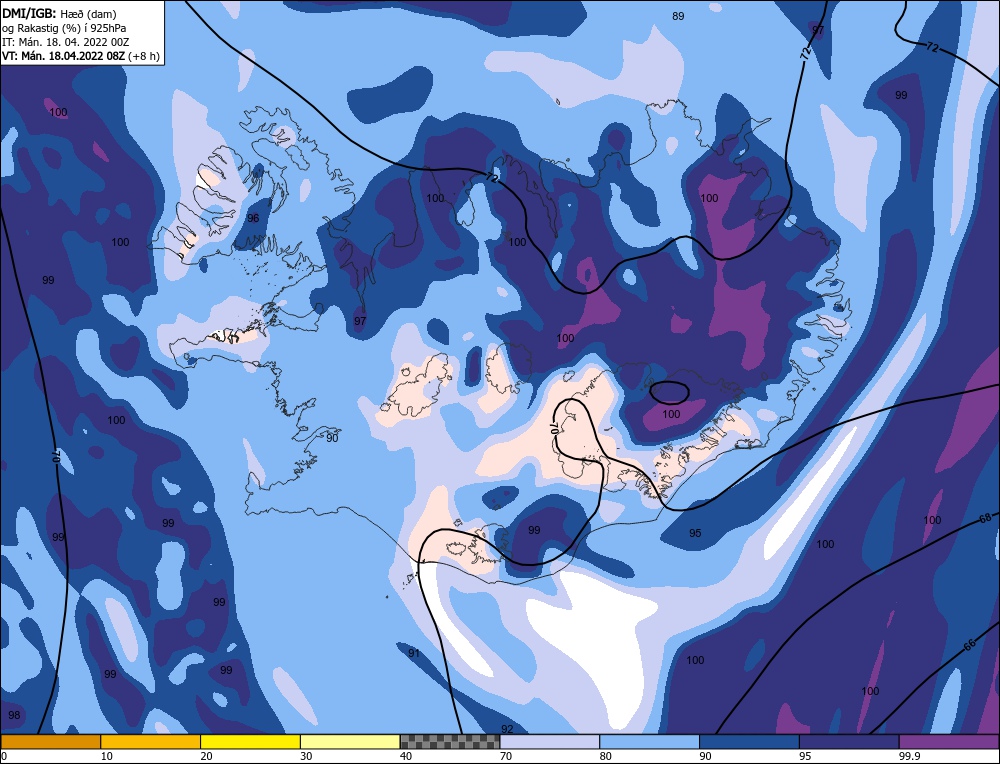The height and width of the screenshot is (764, 1000).
Task: Click the humidity value '92' on the map
Action: (507, 729)
